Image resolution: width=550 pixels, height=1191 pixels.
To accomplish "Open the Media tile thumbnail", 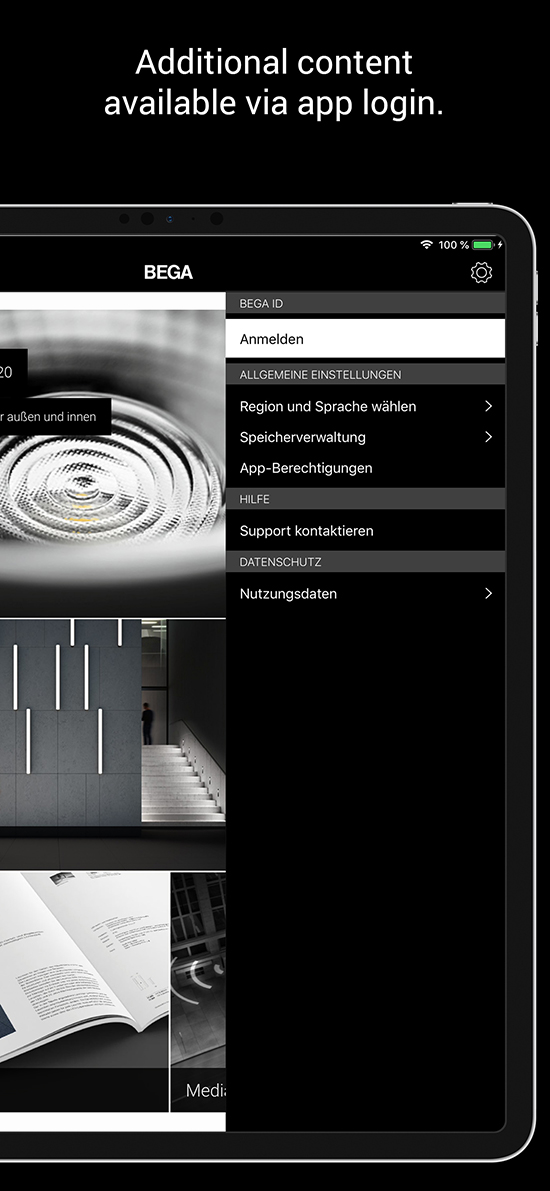I will tap(198, 991).
